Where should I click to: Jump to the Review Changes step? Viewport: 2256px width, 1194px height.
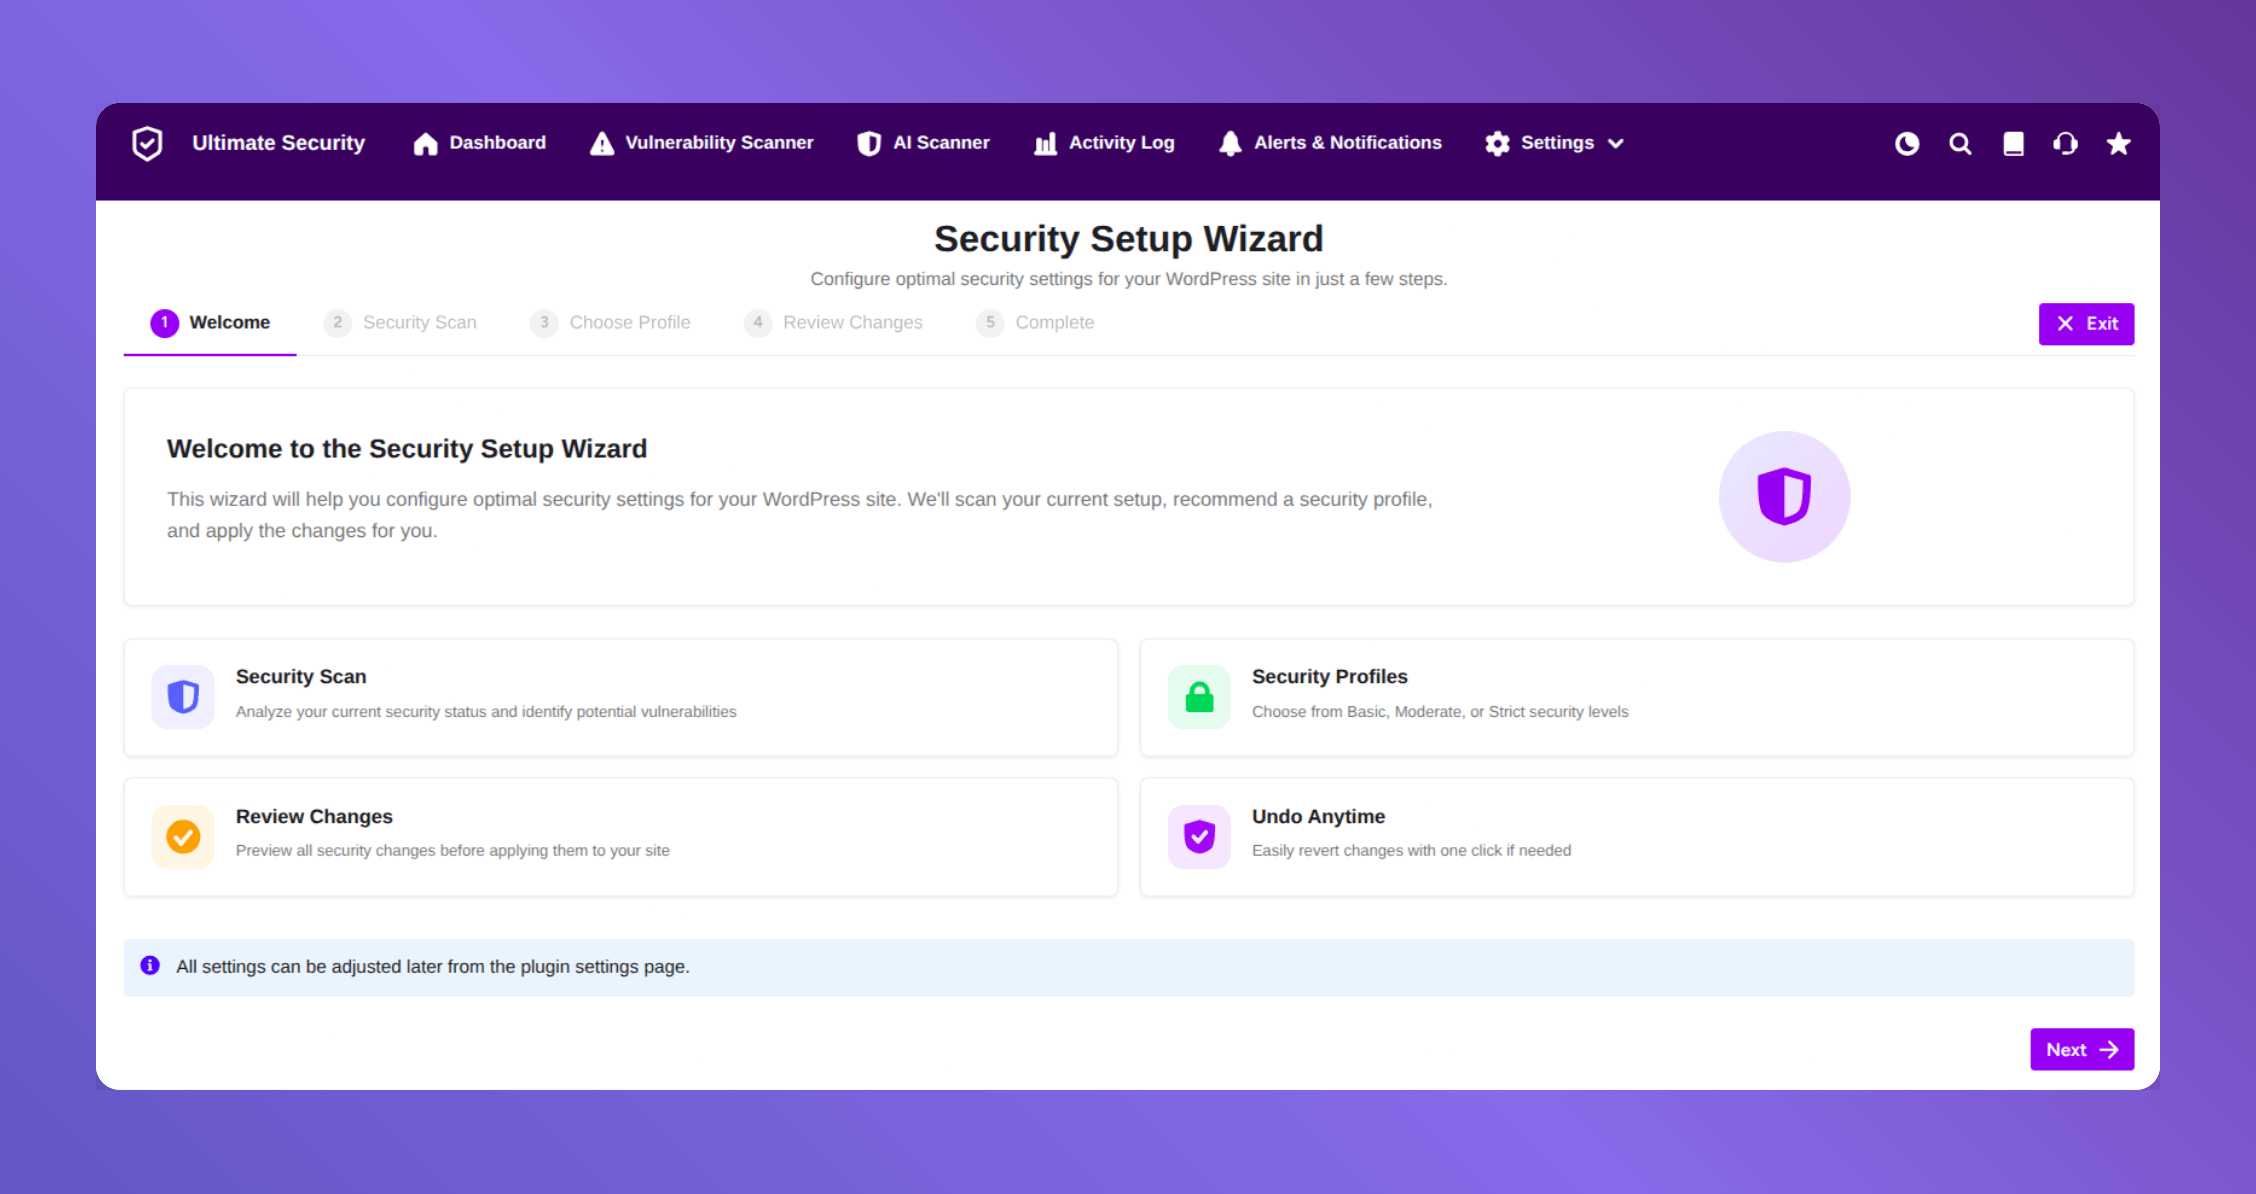point(833,323)
